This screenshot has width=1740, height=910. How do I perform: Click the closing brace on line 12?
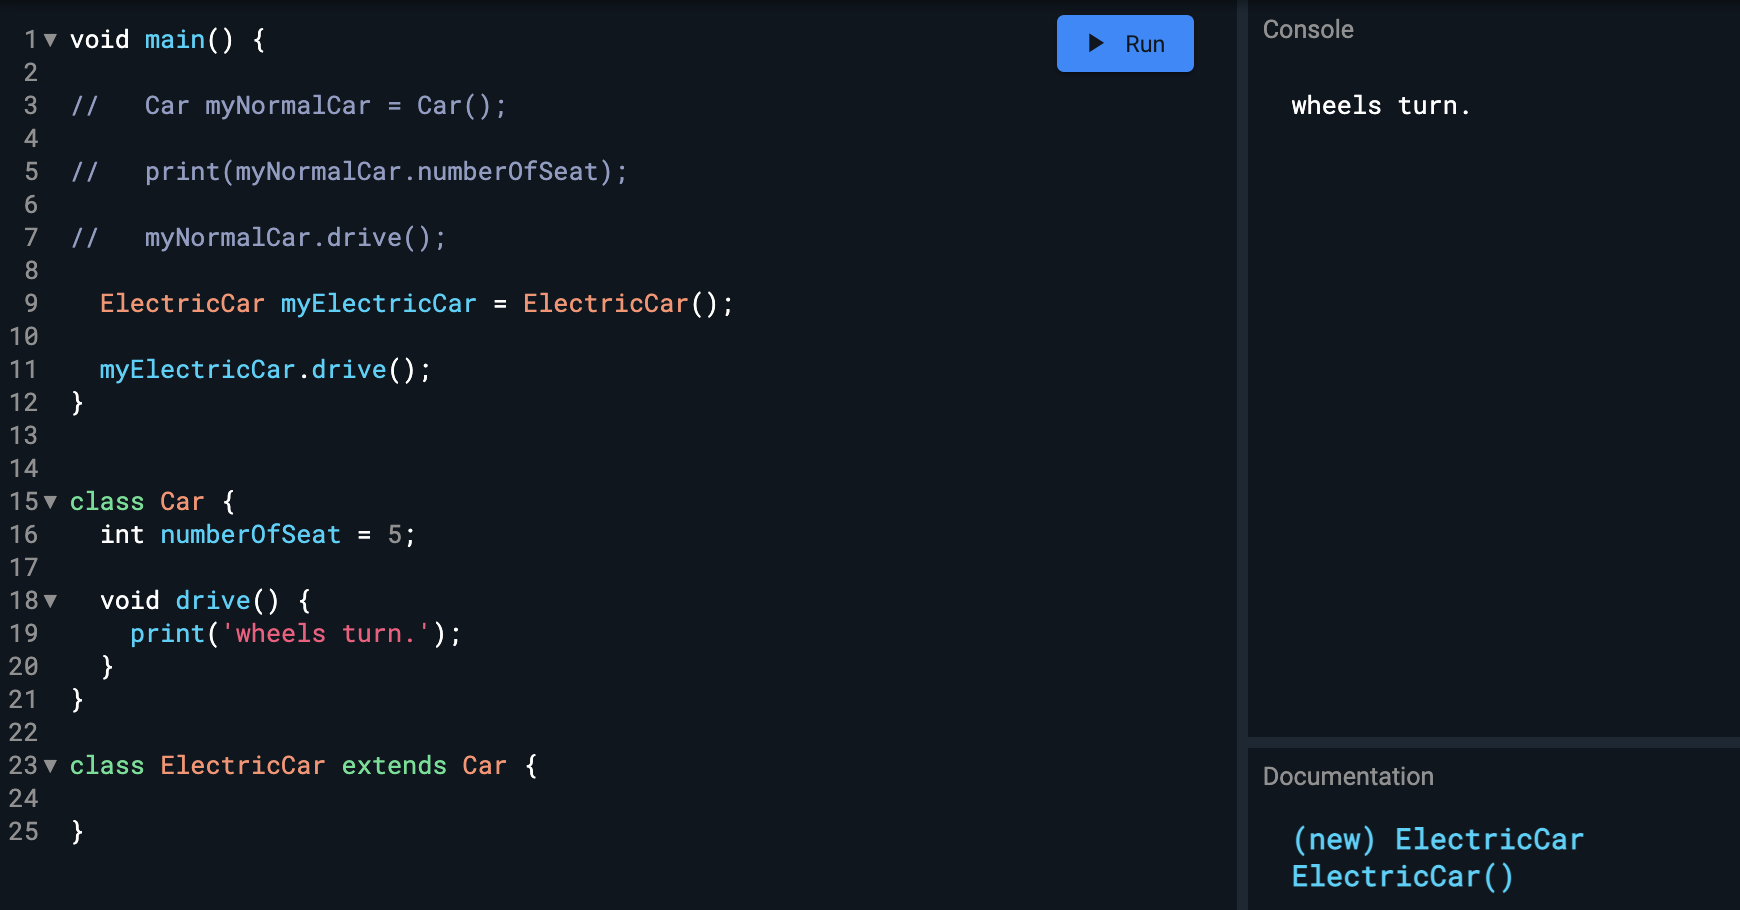[77, 403]
